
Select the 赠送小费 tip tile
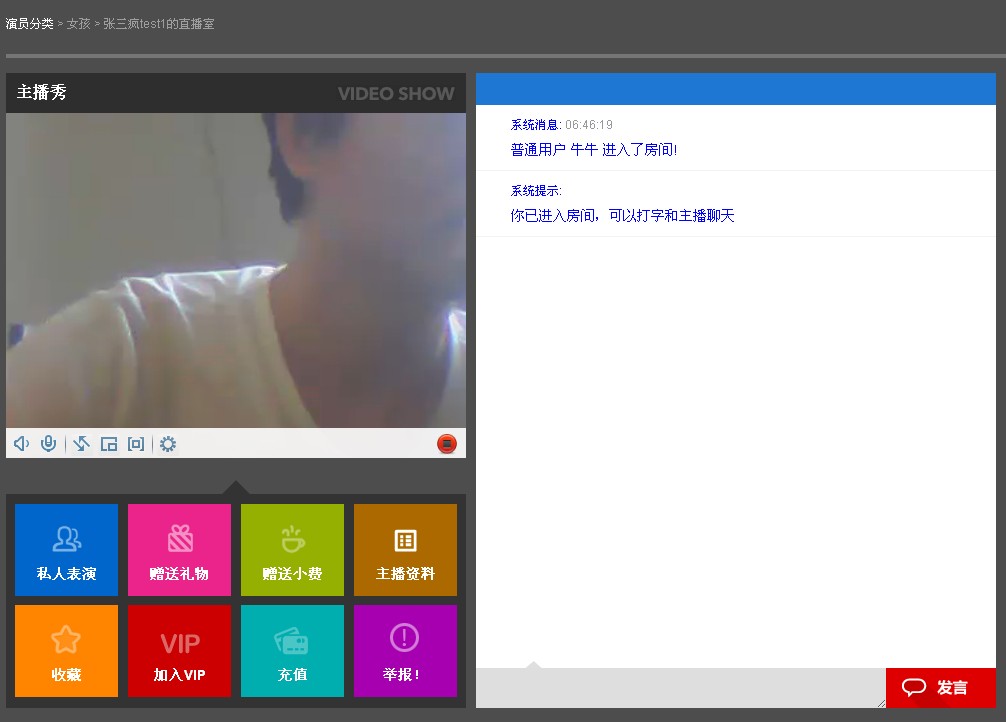click(x=292, y=550)
